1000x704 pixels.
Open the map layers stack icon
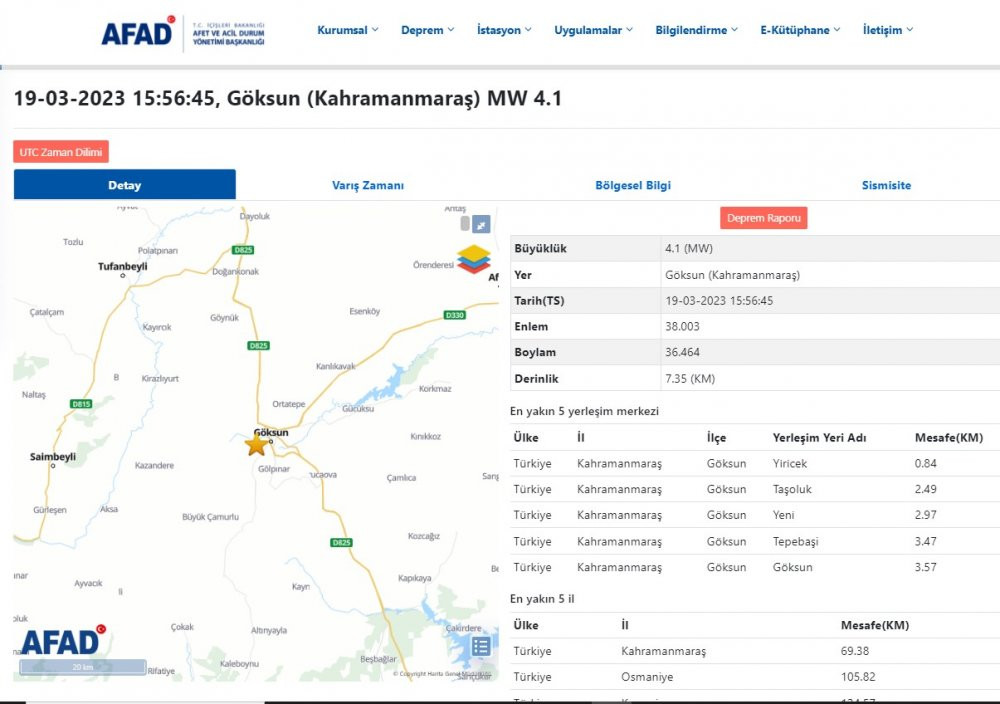click(474, 259)
